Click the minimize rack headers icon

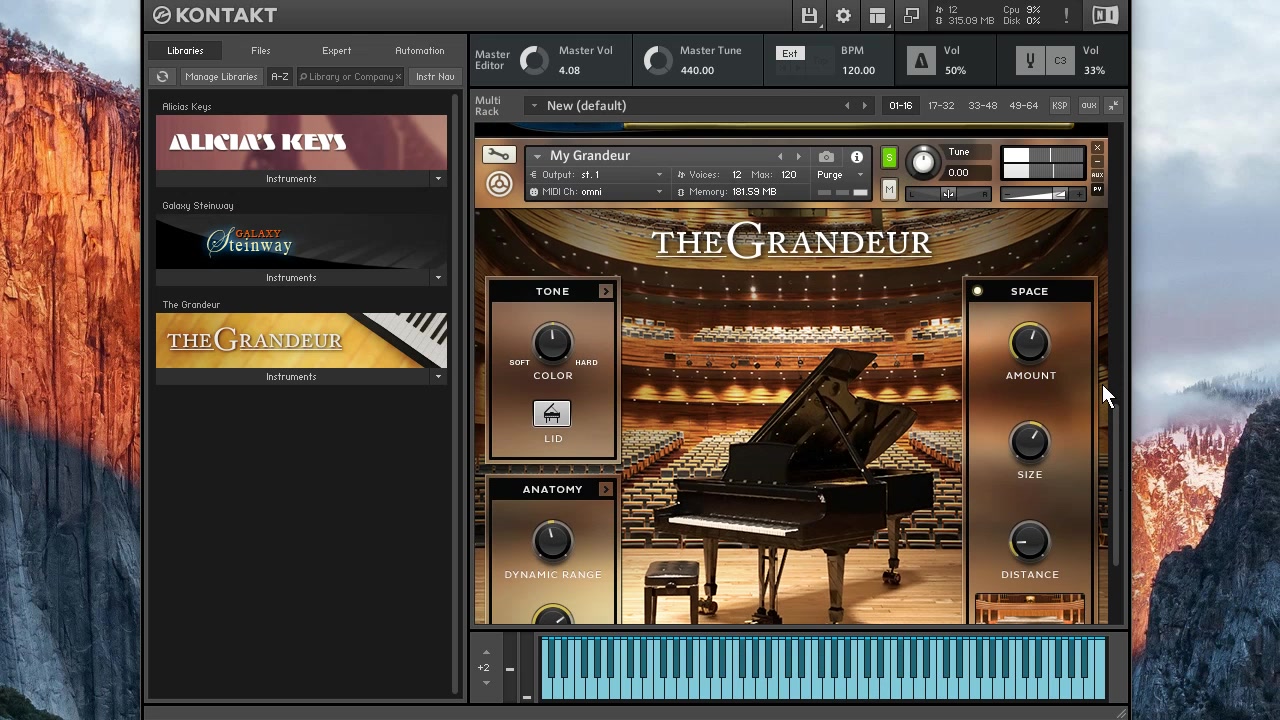1113,105
